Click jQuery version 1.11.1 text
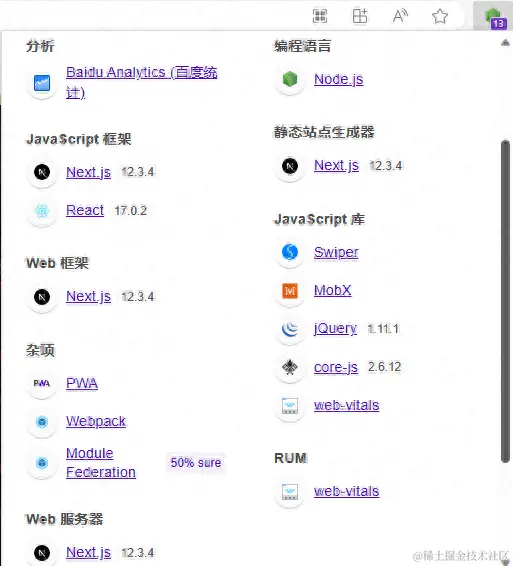The width and height of the screenshot is (513, 566). coord(383,329)
